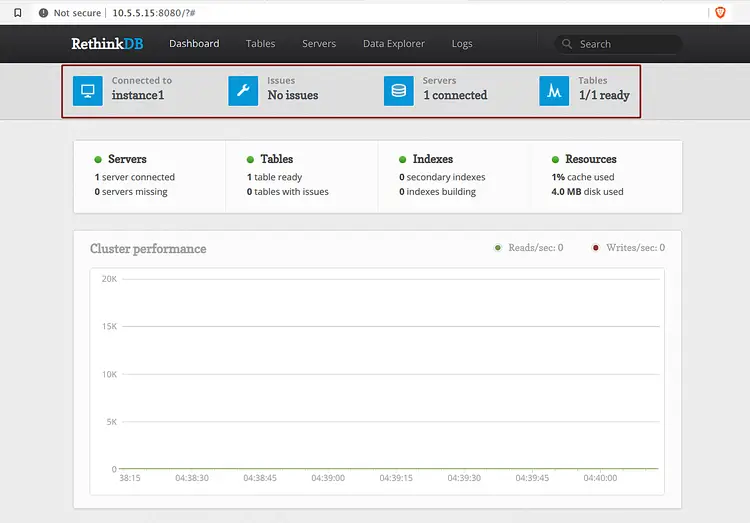This screenshot has height=523, width=750.
Task: Click the 'No issues' status text
Action: click(293, 95)
